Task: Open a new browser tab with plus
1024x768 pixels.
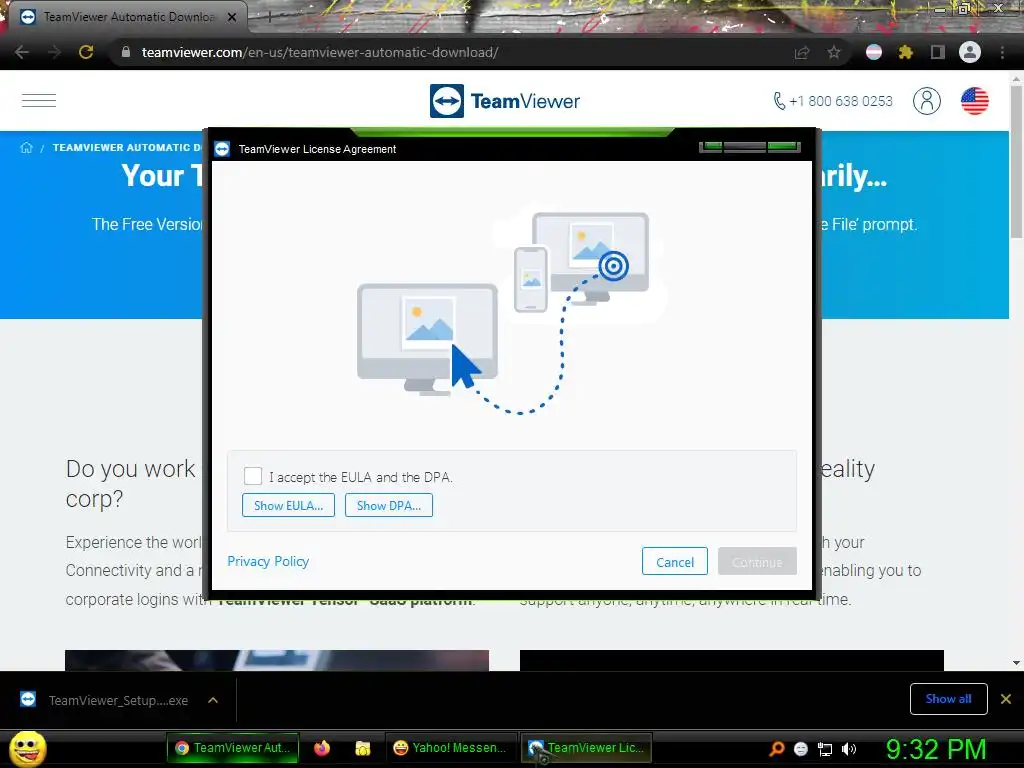Action: coord(269,18)
